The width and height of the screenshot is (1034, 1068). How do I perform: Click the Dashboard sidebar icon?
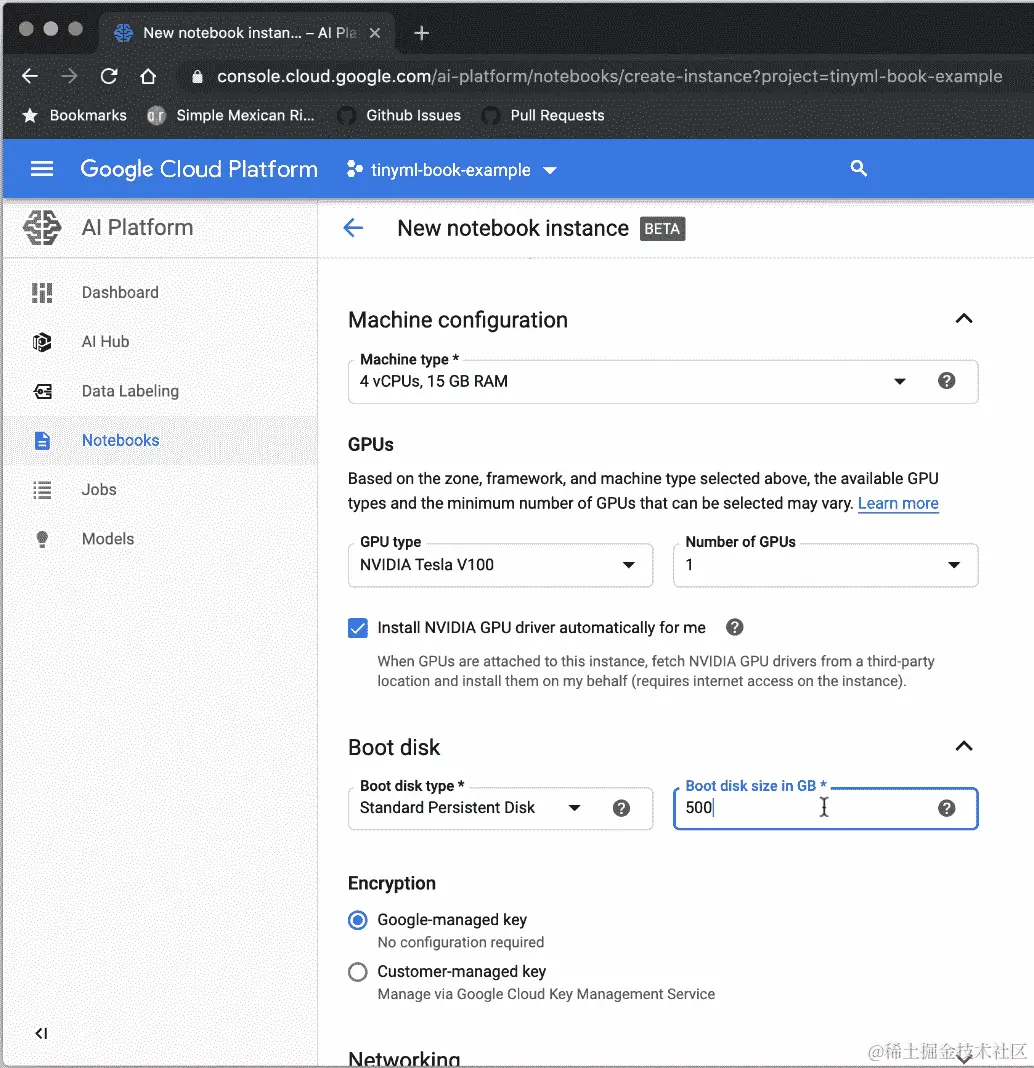pos(42,292)
